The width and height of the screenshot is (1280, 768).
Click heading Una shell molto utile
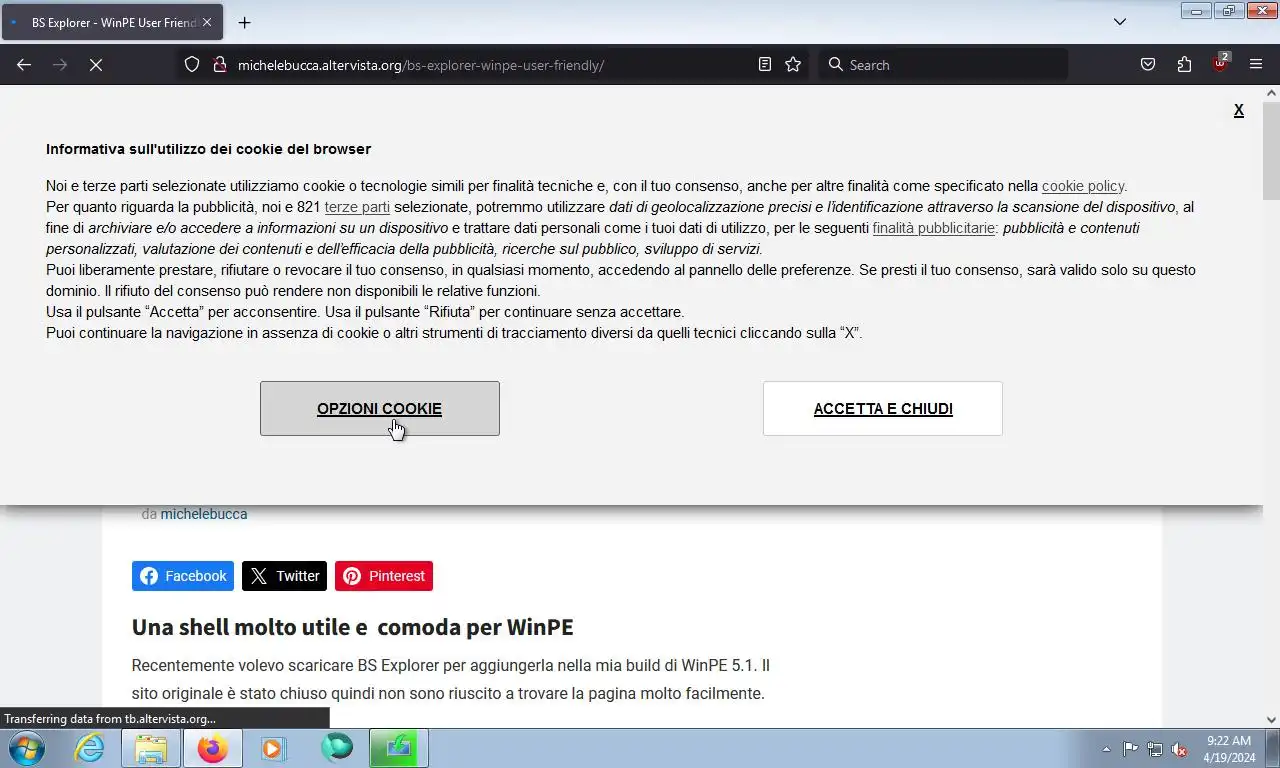coord(352,627)
